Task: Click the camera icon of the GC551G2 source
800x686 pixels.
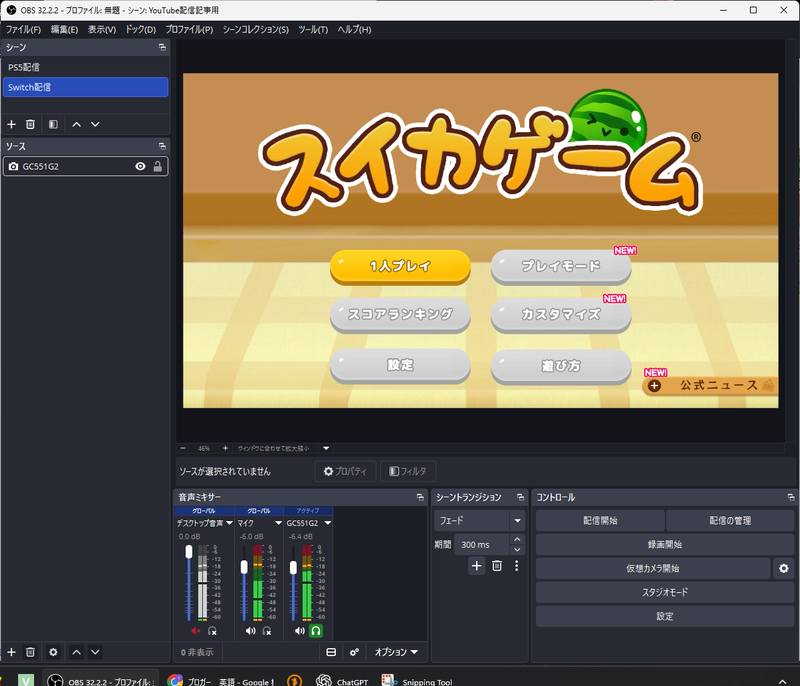Action: click(x=14, y=166)
